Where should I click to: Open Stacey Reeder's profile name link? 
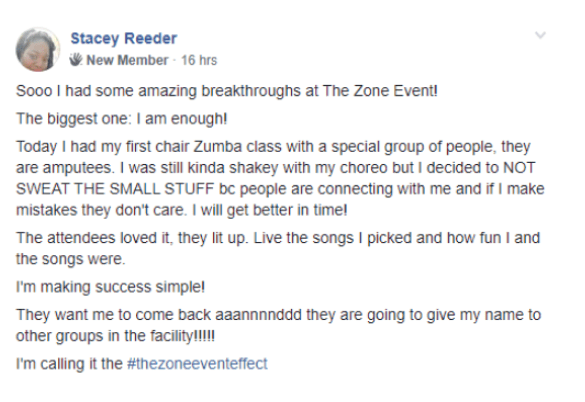point(123,38)
